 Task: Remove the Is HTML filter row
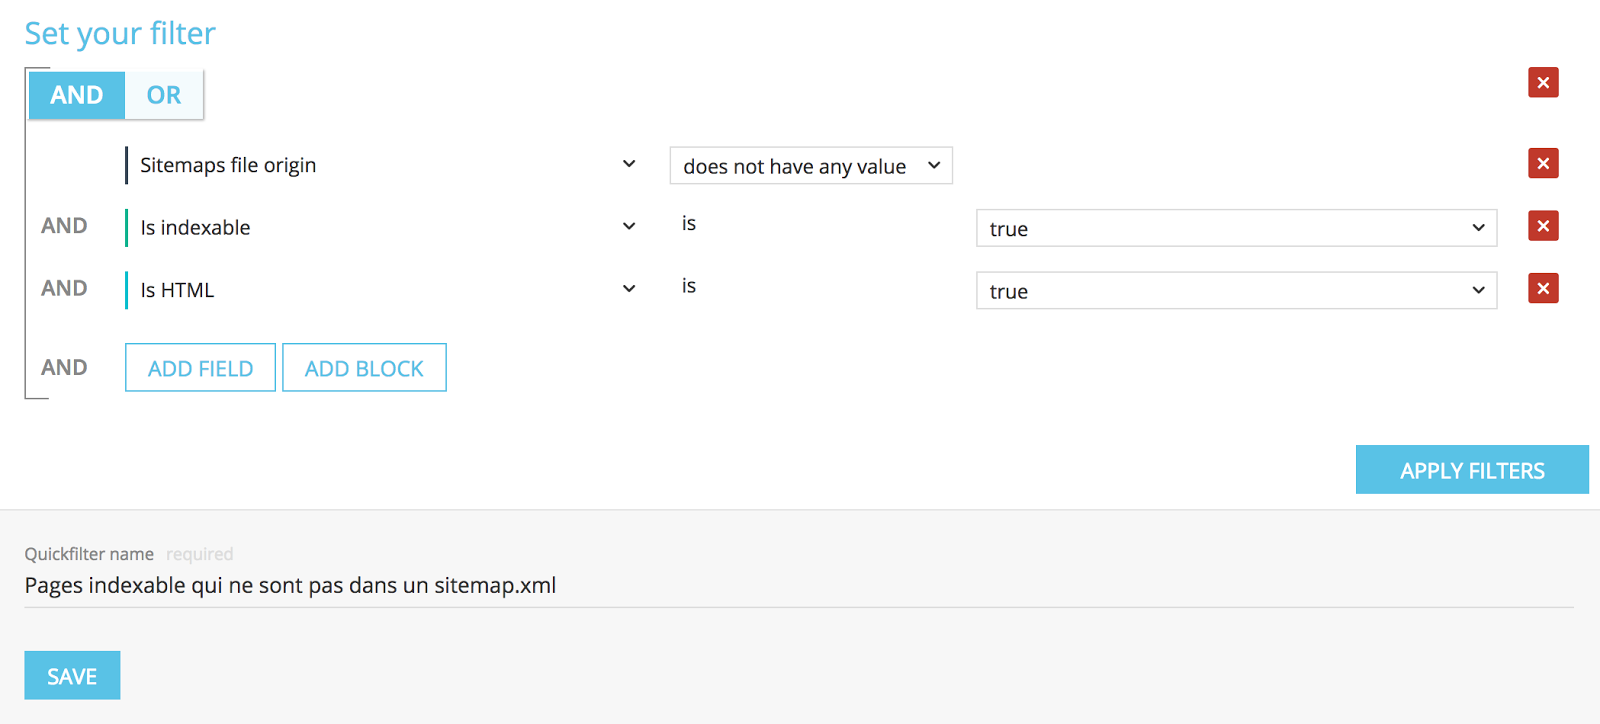tap(1543, 289)
